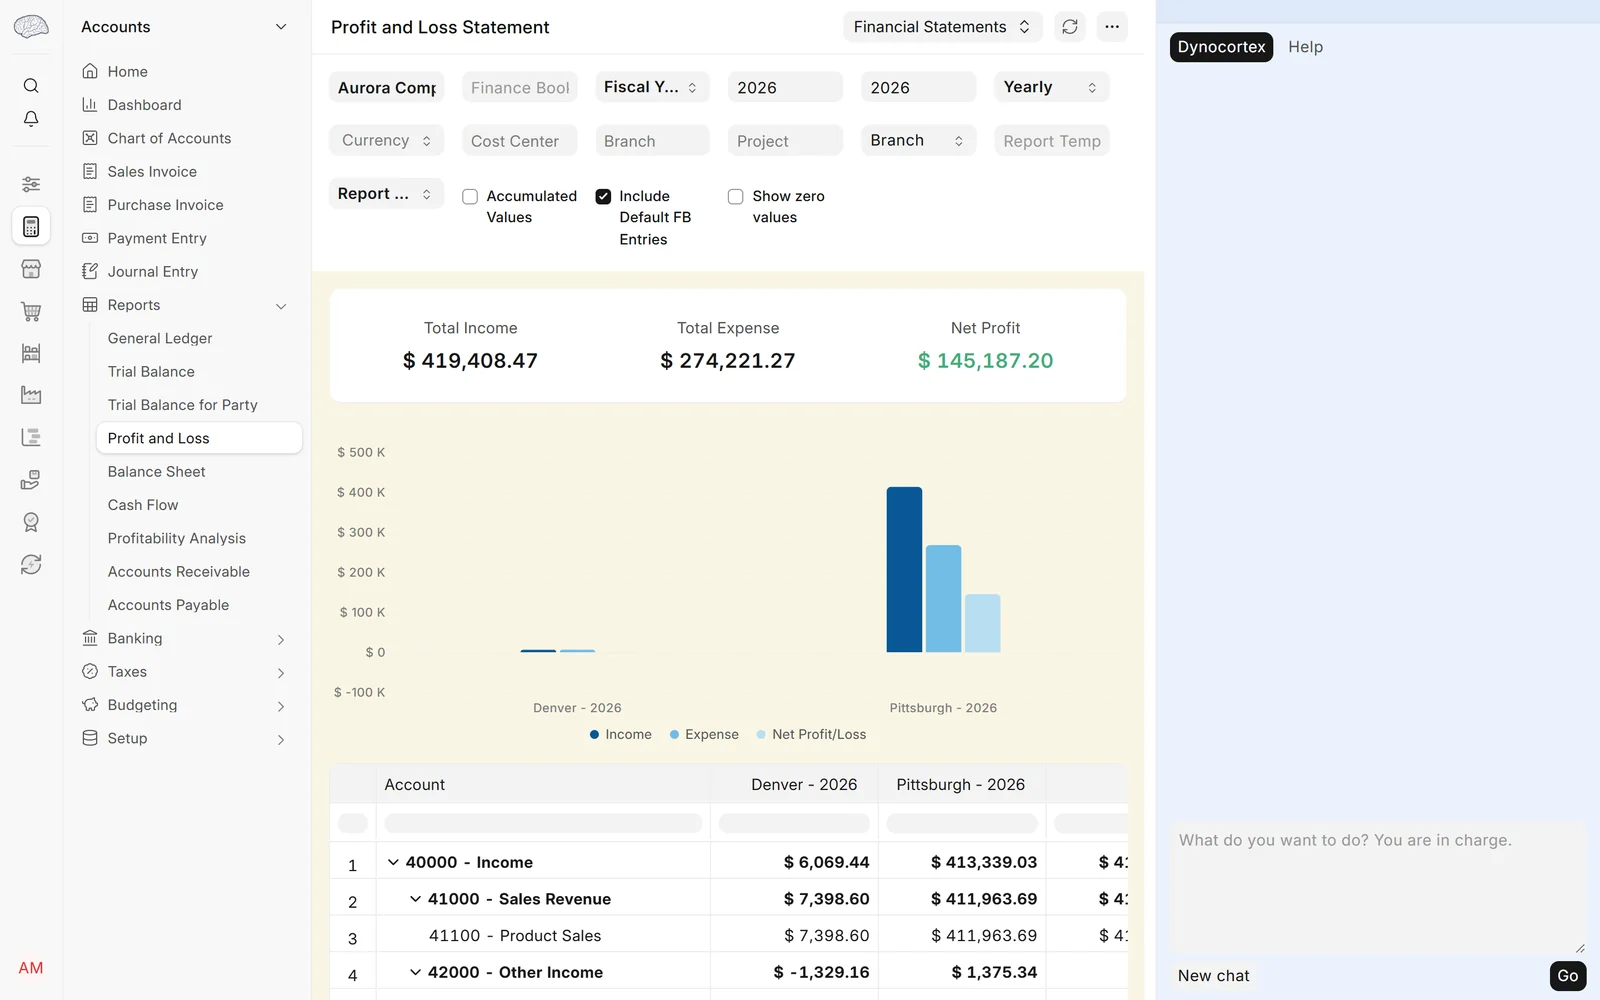Open notifications bell icon
Image resolution: width=1600 pixels, height=1000 pixels.
(x=31, y=119)
